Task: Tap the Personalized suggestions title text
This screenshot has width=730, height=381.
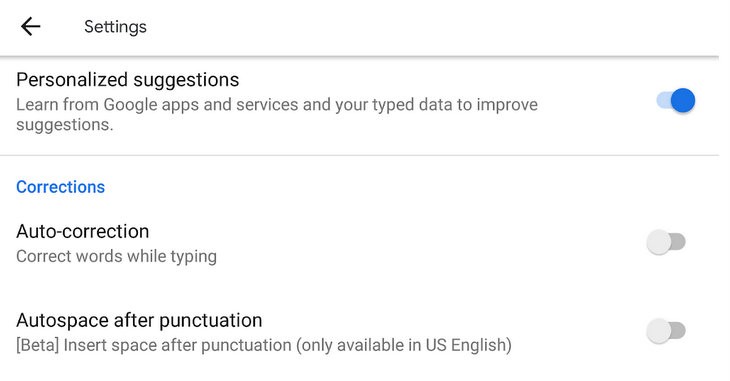Action: click(x=128, y=80)
